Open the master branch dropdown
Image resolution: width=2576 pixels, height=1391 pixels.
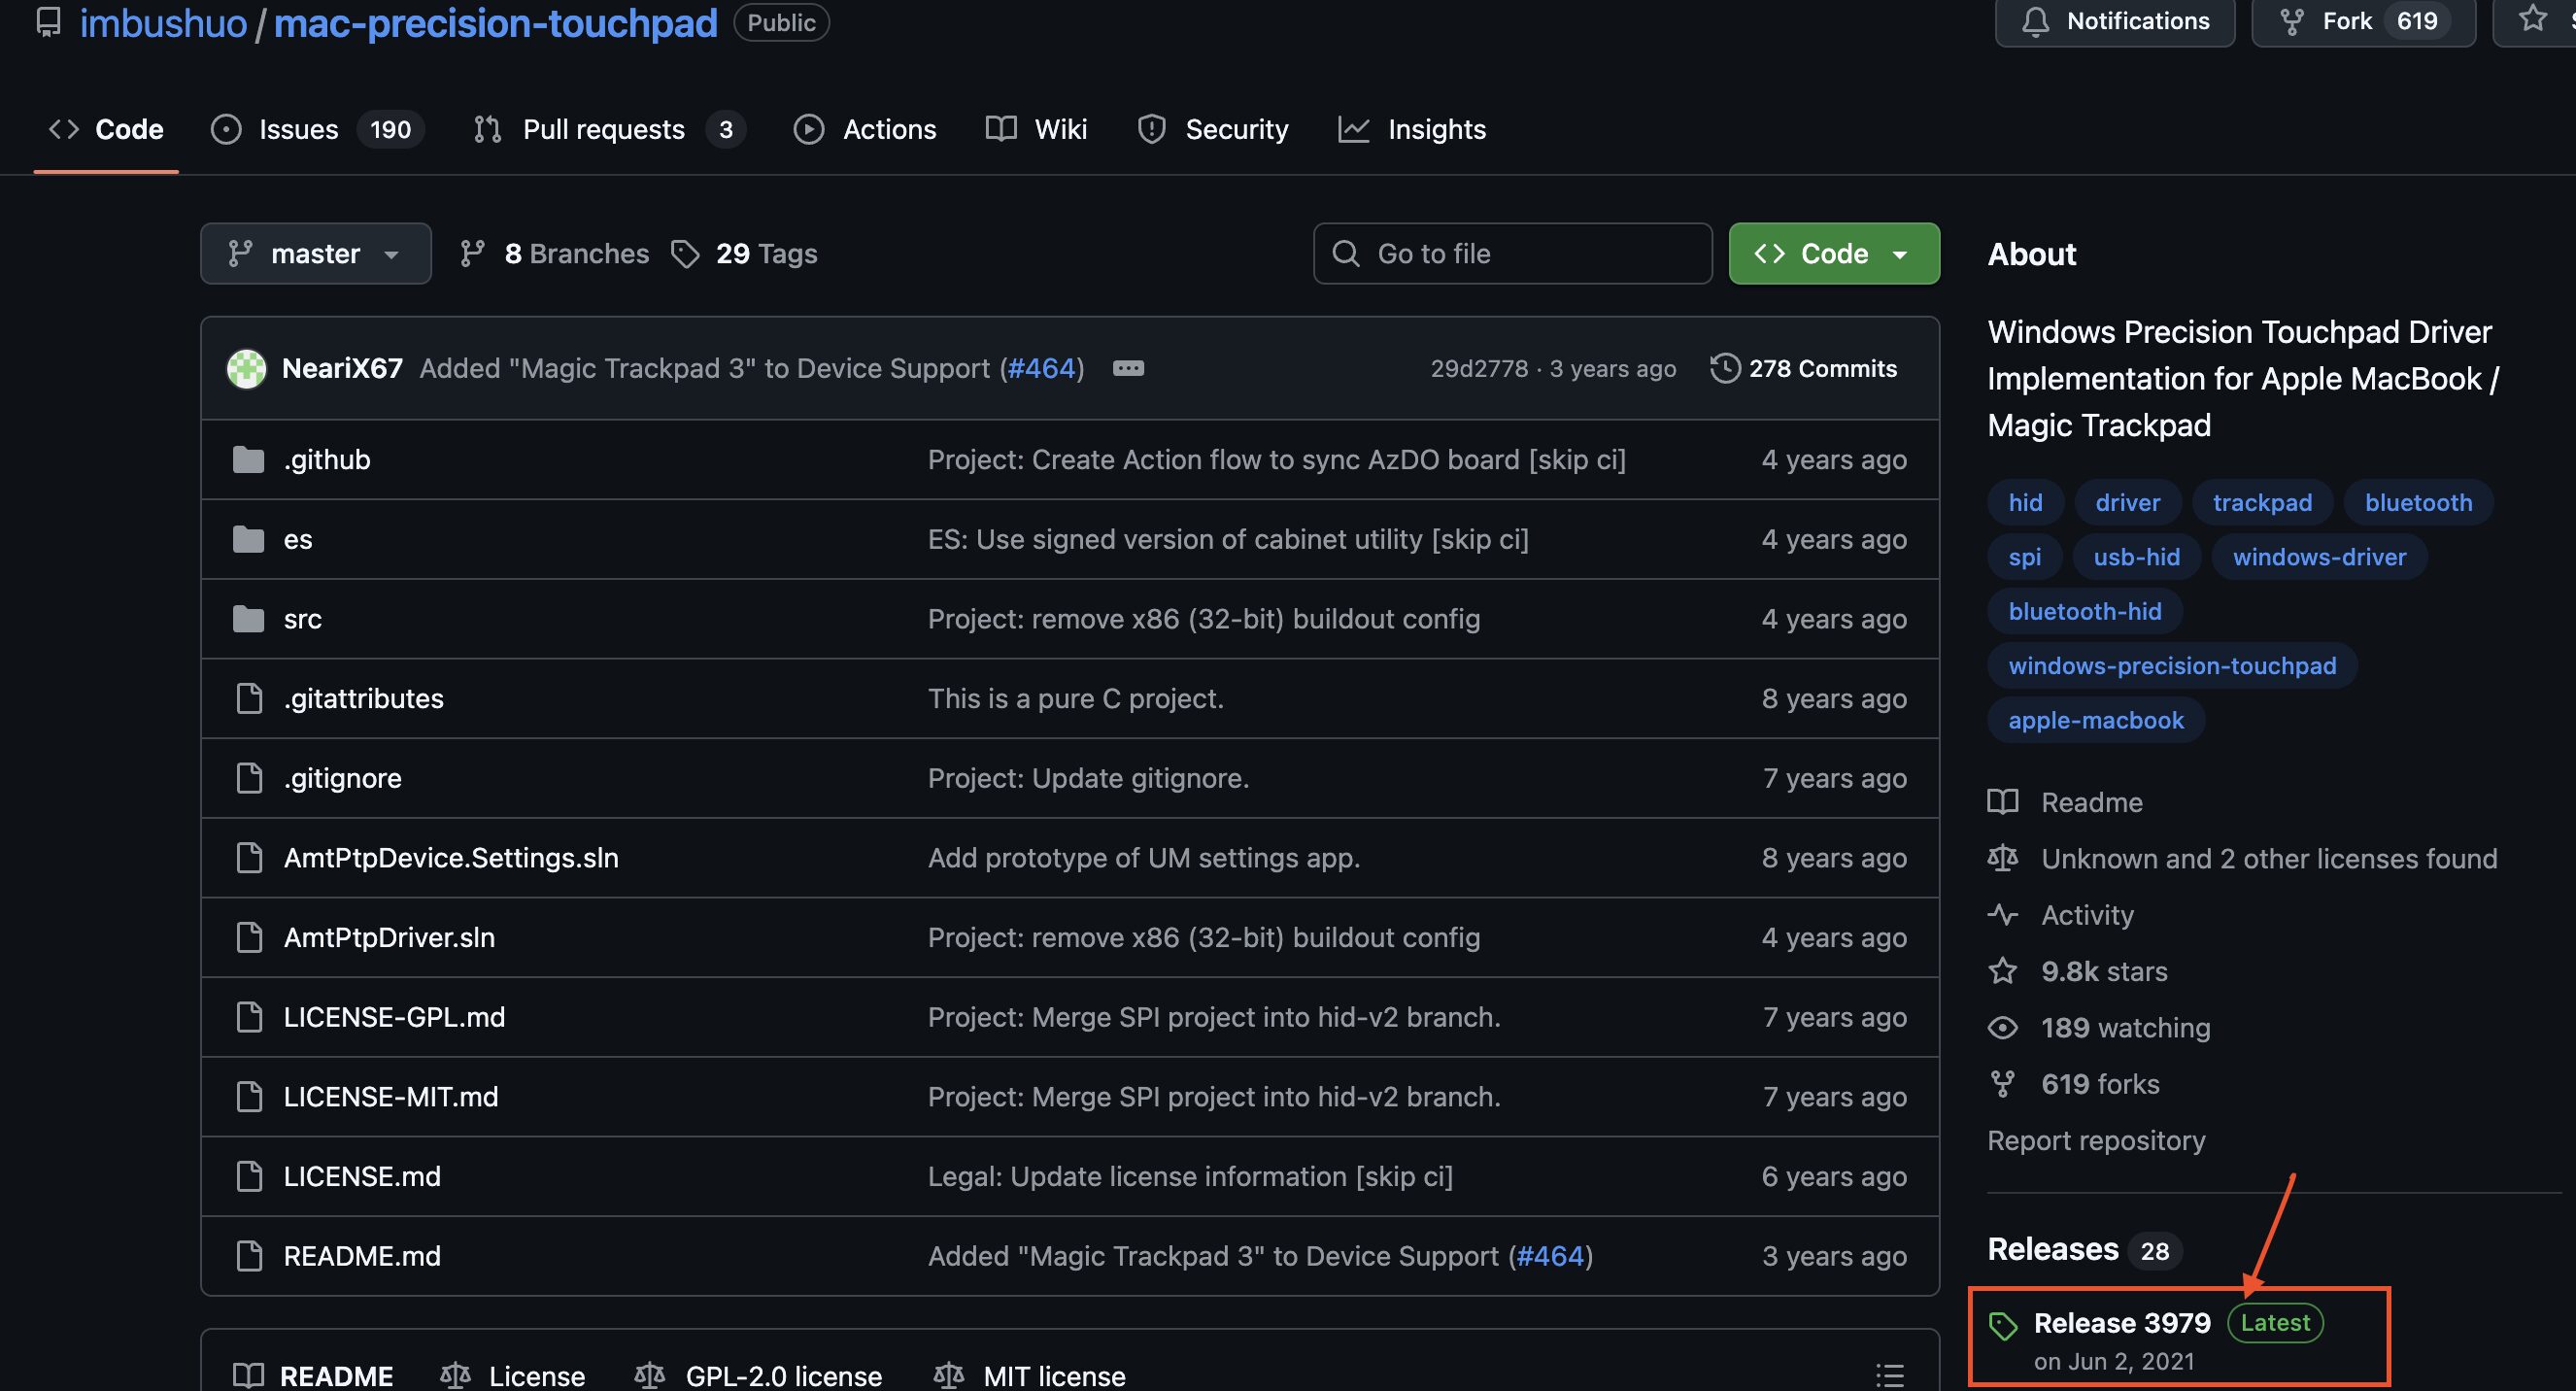315,254
